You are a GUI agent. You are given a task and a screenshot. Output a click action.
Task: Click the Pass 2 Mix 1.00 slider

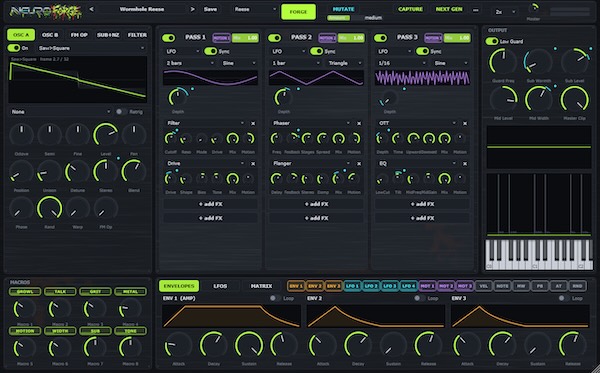[351, 37]
